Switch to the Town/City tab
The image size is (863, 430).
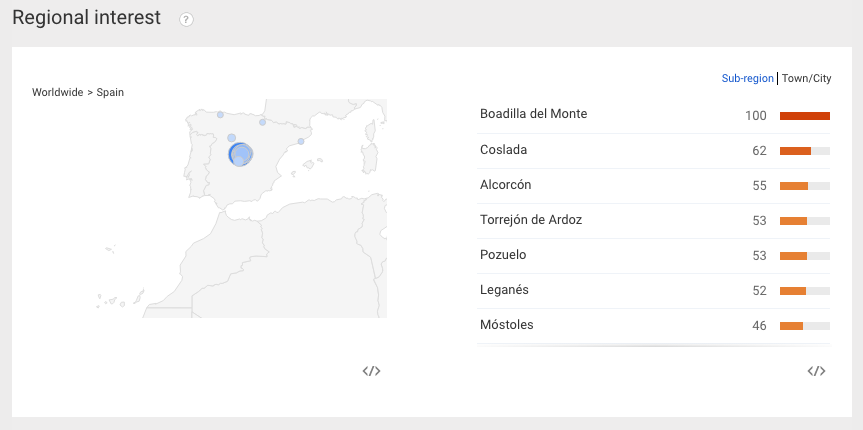click(806, 78)
